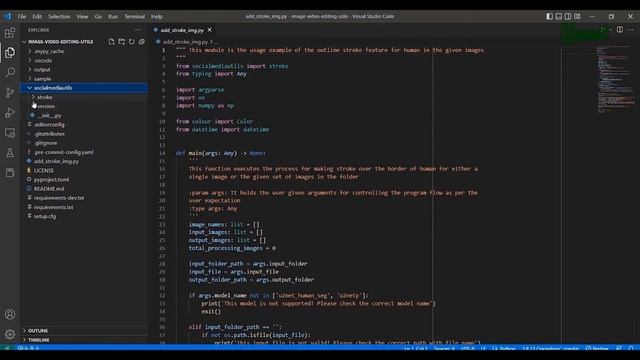Open Customize Layout icon
The height and width of the screenshot is (360, 640).
[577, 16]
